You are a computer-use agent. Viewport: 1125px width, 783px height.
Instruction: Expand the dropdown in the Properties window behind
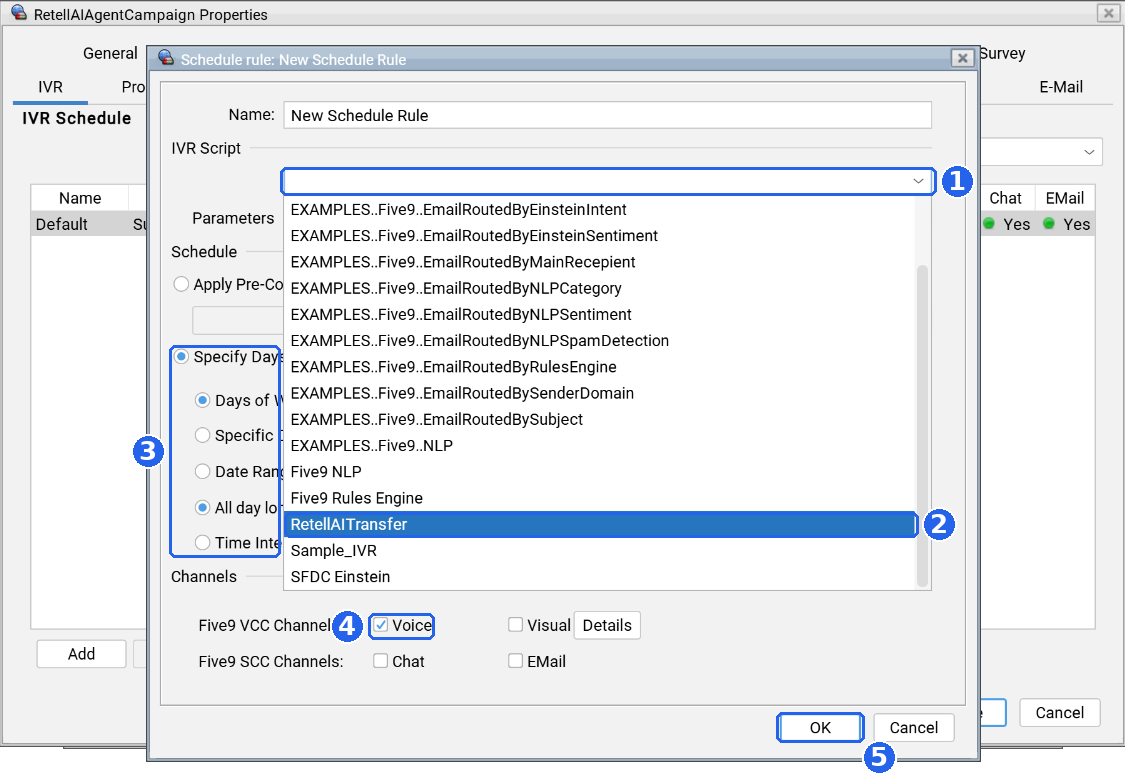point(1089,152)
